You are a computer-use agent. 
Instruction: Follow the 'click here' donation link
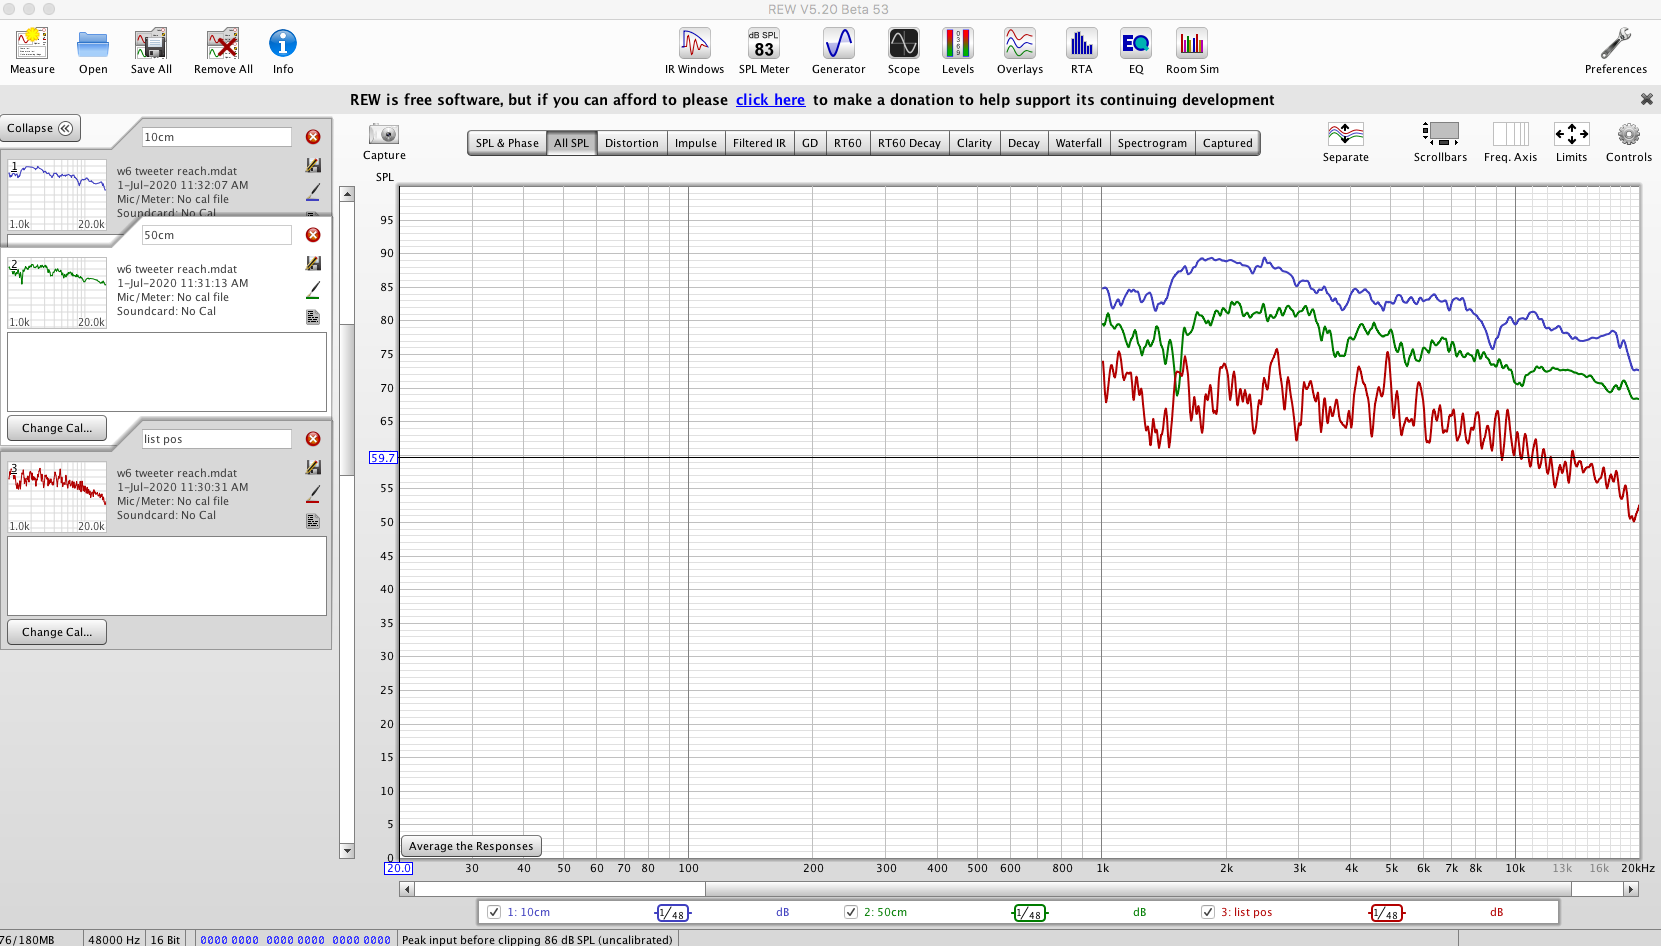770,100
